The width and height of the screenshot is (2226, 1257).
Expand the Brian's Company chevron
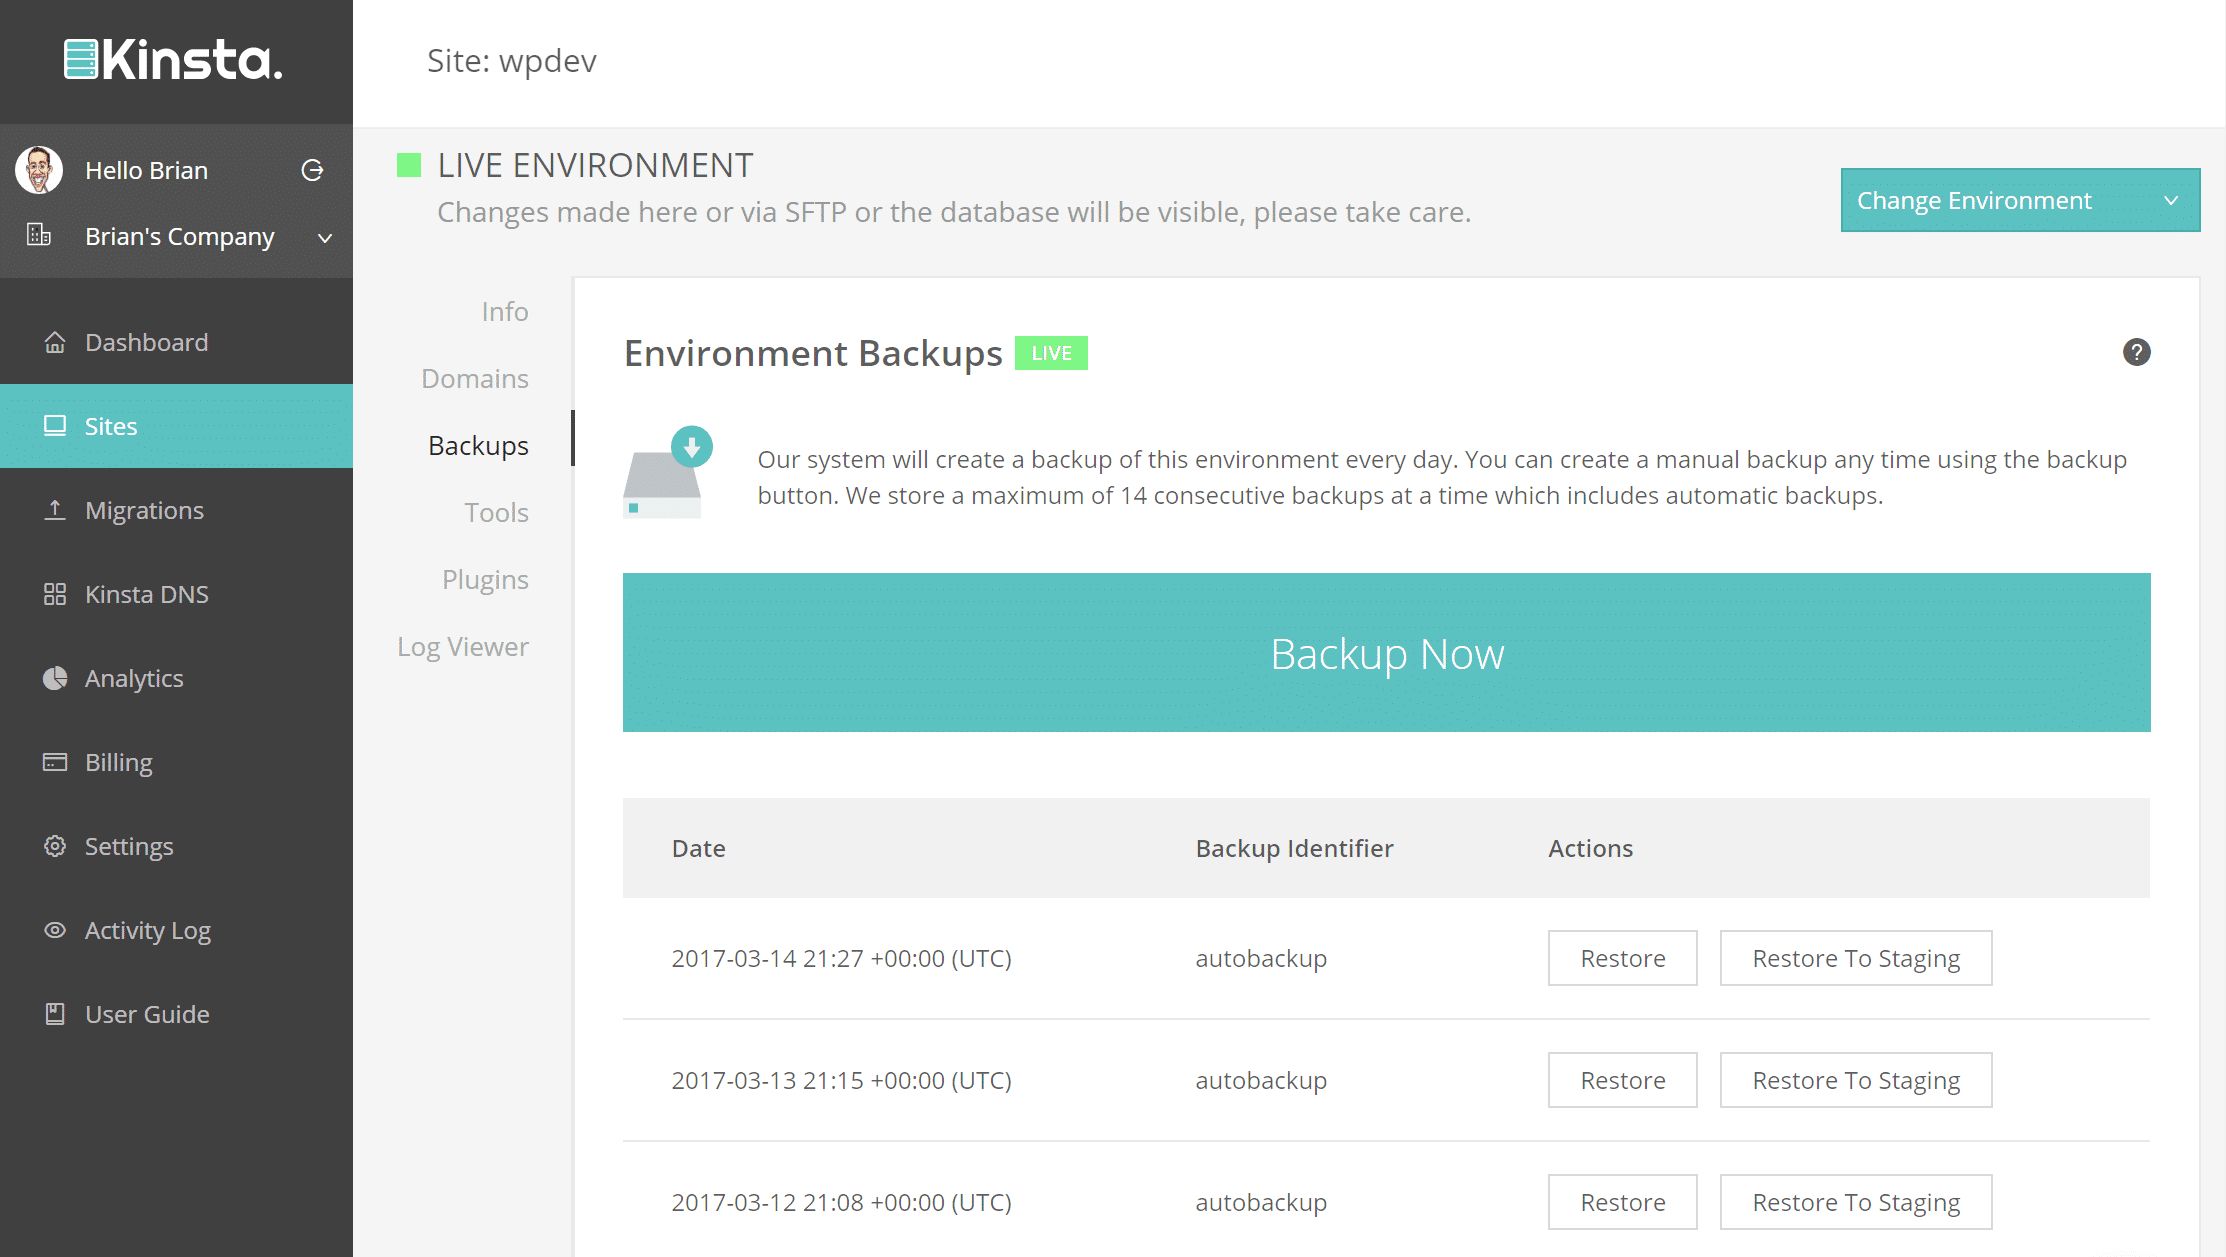(x=325, y=238)
